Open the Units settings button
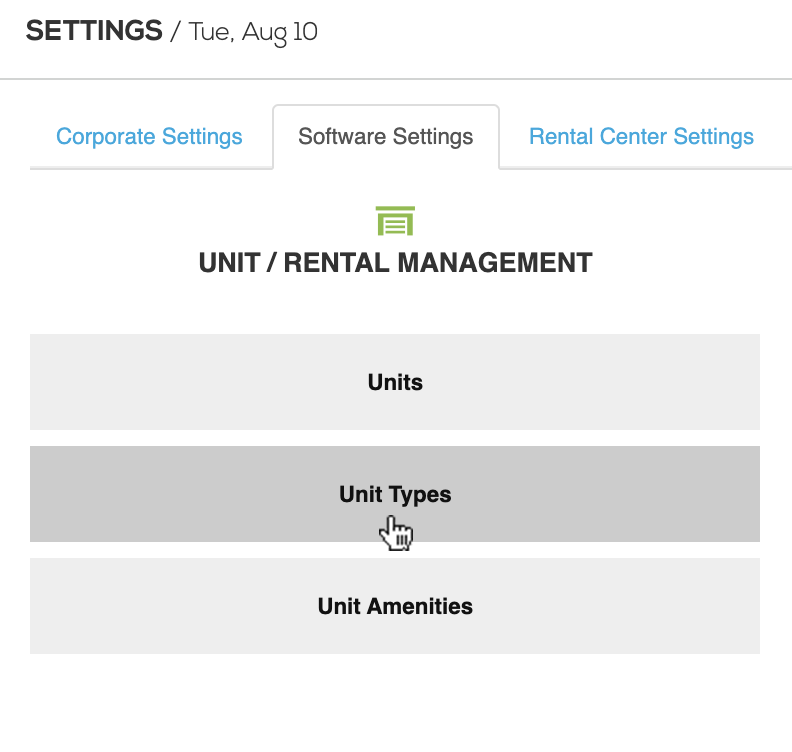 coord(395,382)
